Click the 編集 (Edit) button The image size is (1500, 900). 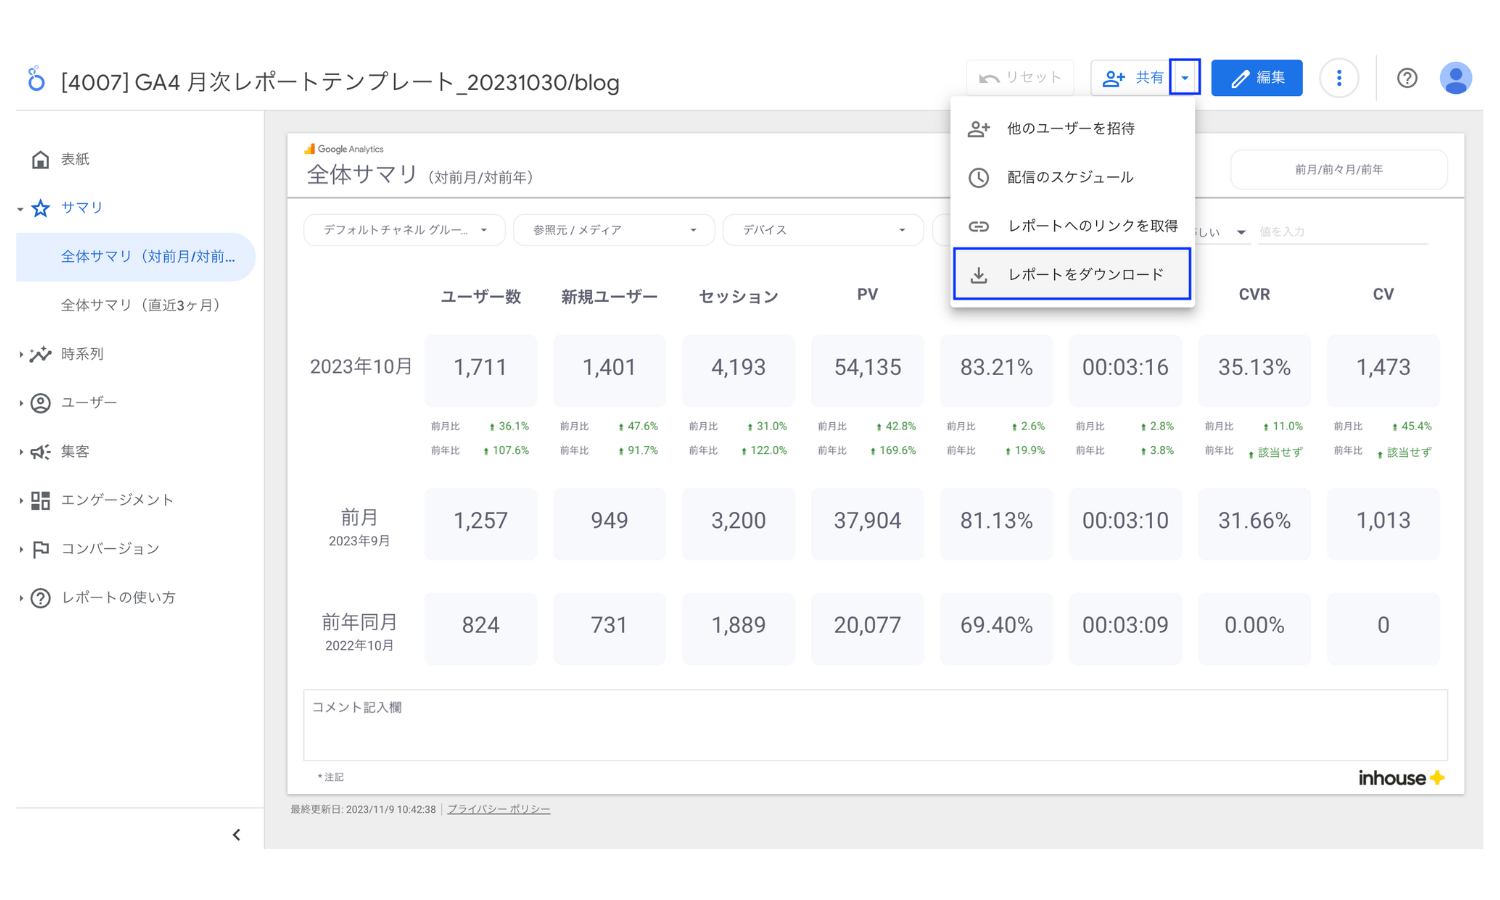[1257, 77]
